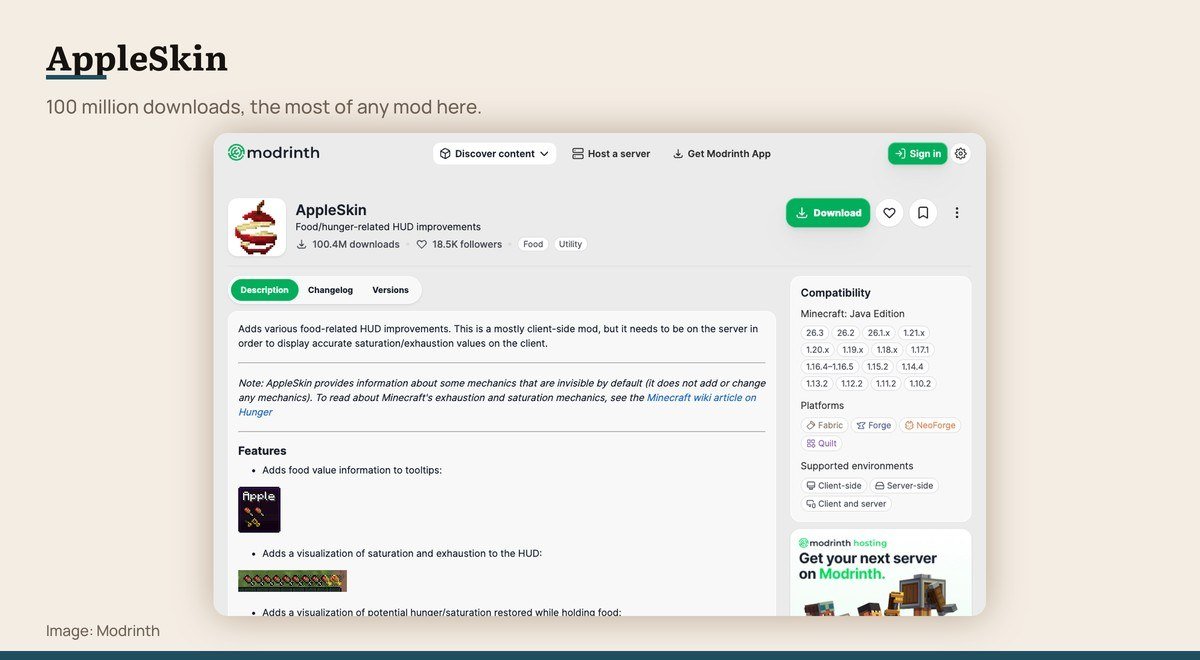Click the Forge platform tag
Image resolution: width=1200 pixels, height=660 pixels.
click(874, 425)
